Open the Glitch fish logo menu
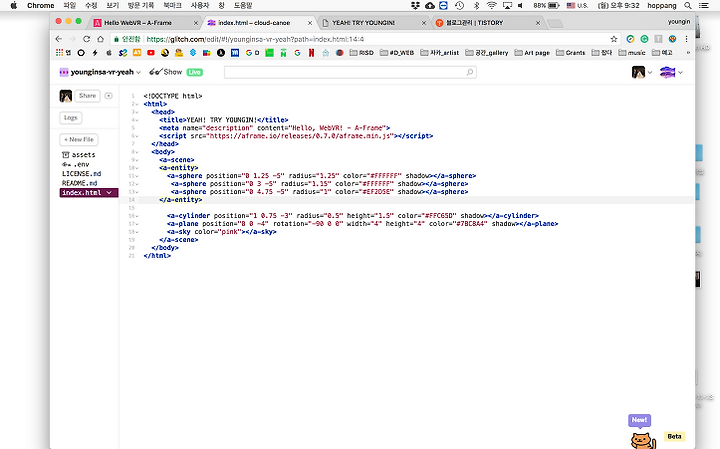The height and width of the screenshot is (449, 720). (x=667, y=72)
